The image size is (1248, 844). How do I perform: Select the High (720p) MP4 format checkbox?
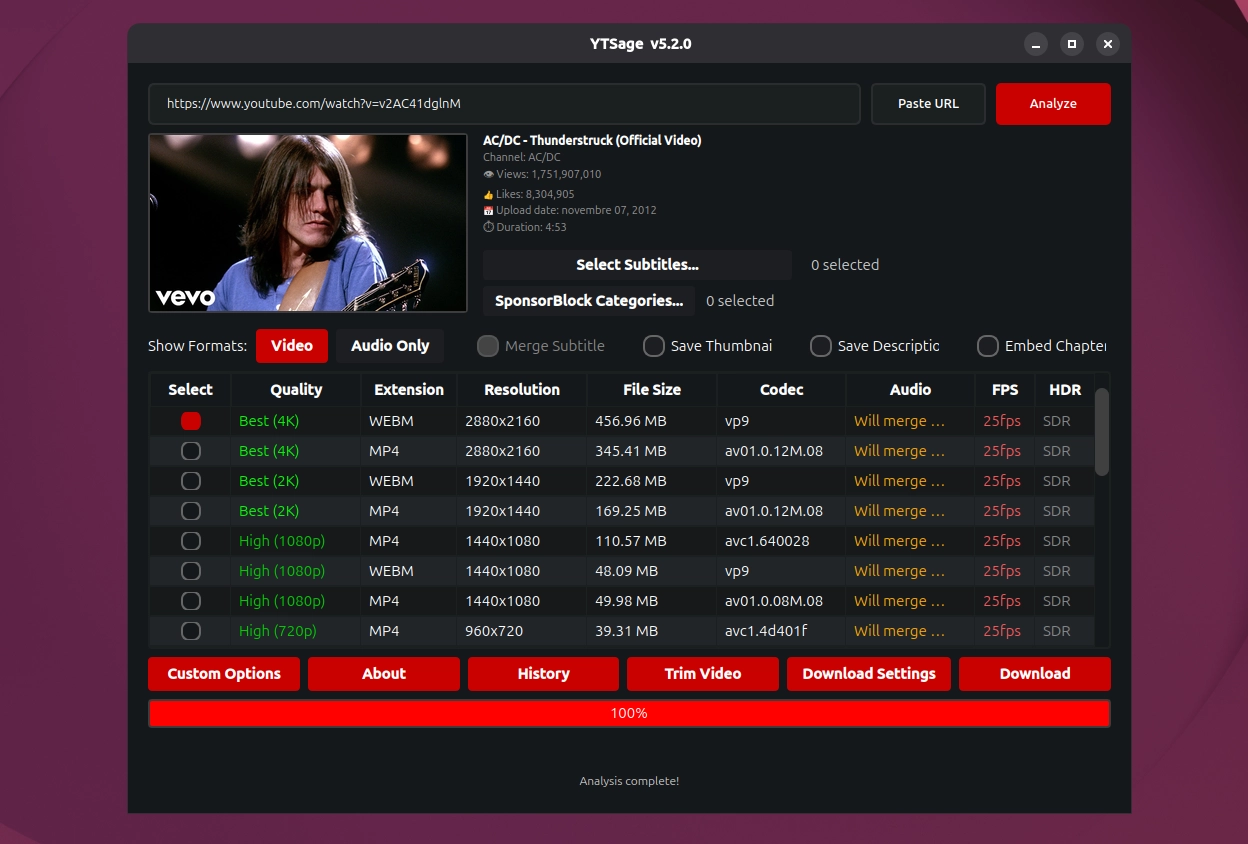tap(191, 631)
